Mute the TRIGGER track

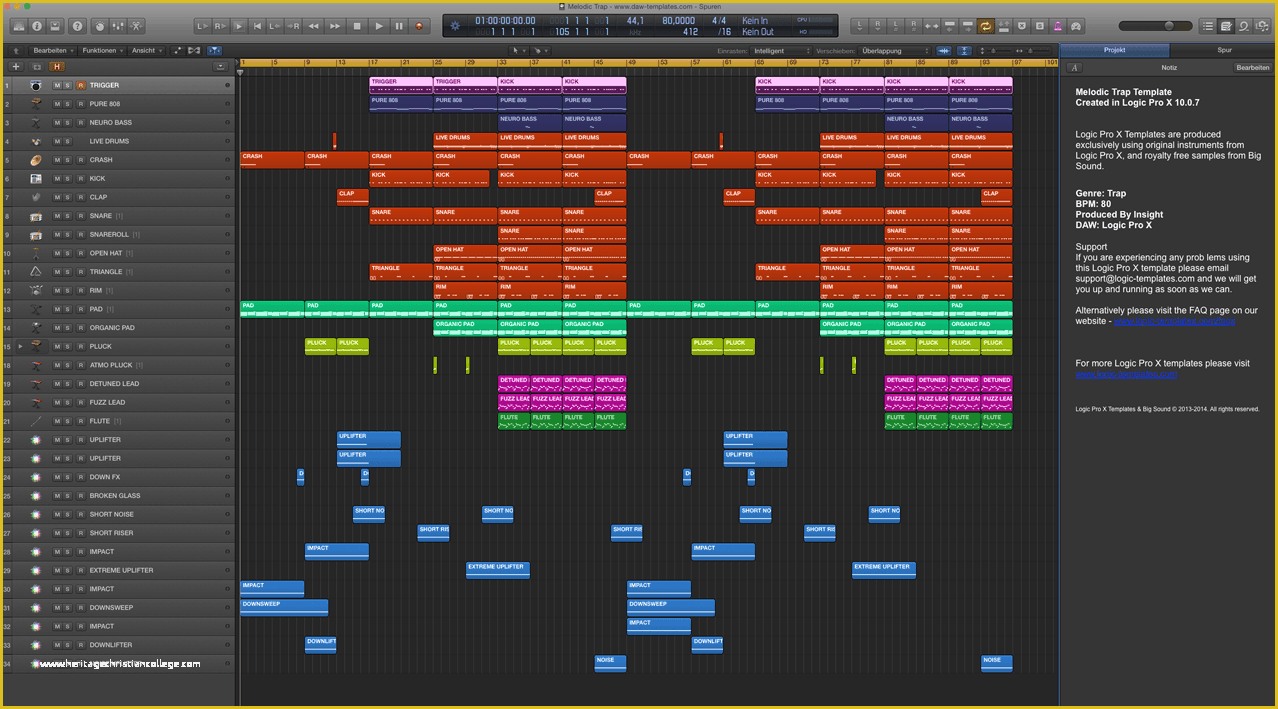[x=57, y=85]
